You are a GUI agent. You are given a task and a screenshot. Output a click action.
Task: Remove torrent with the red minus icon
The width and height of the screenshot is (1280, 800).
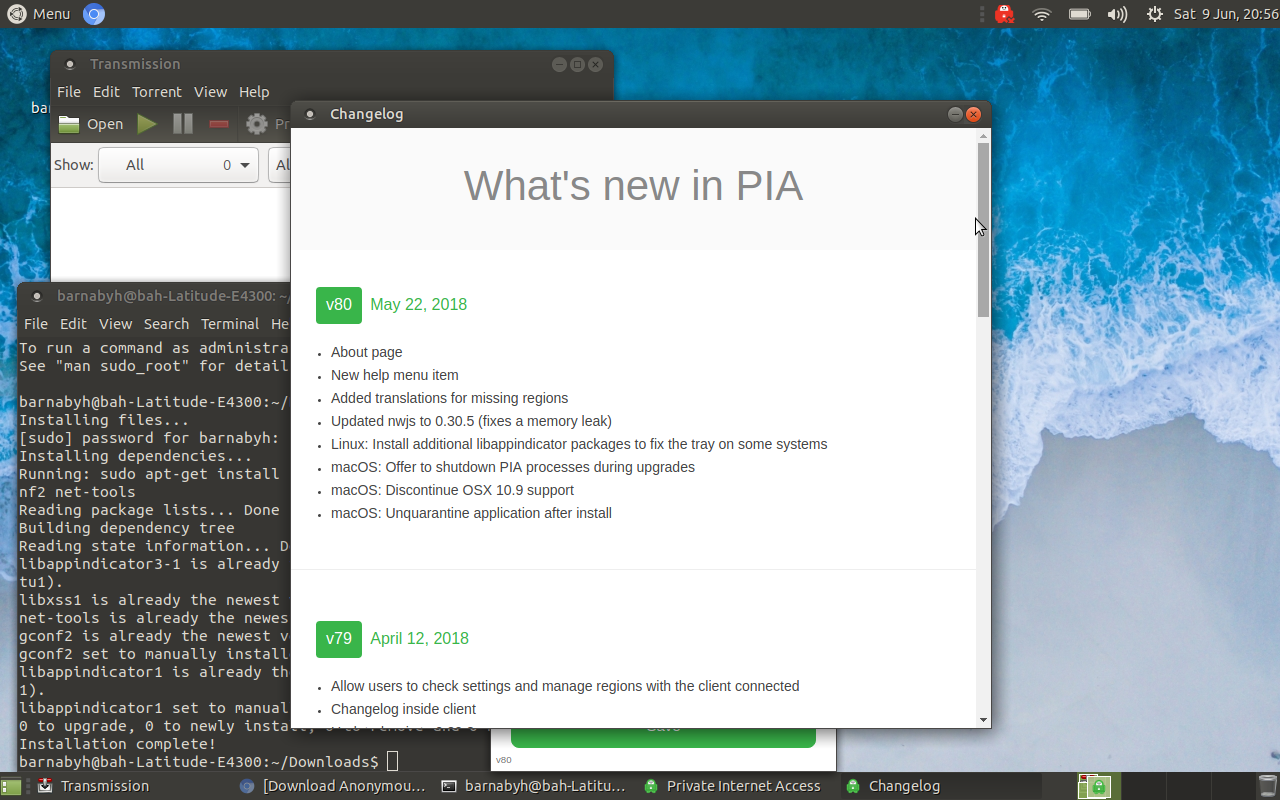(219, 124)
